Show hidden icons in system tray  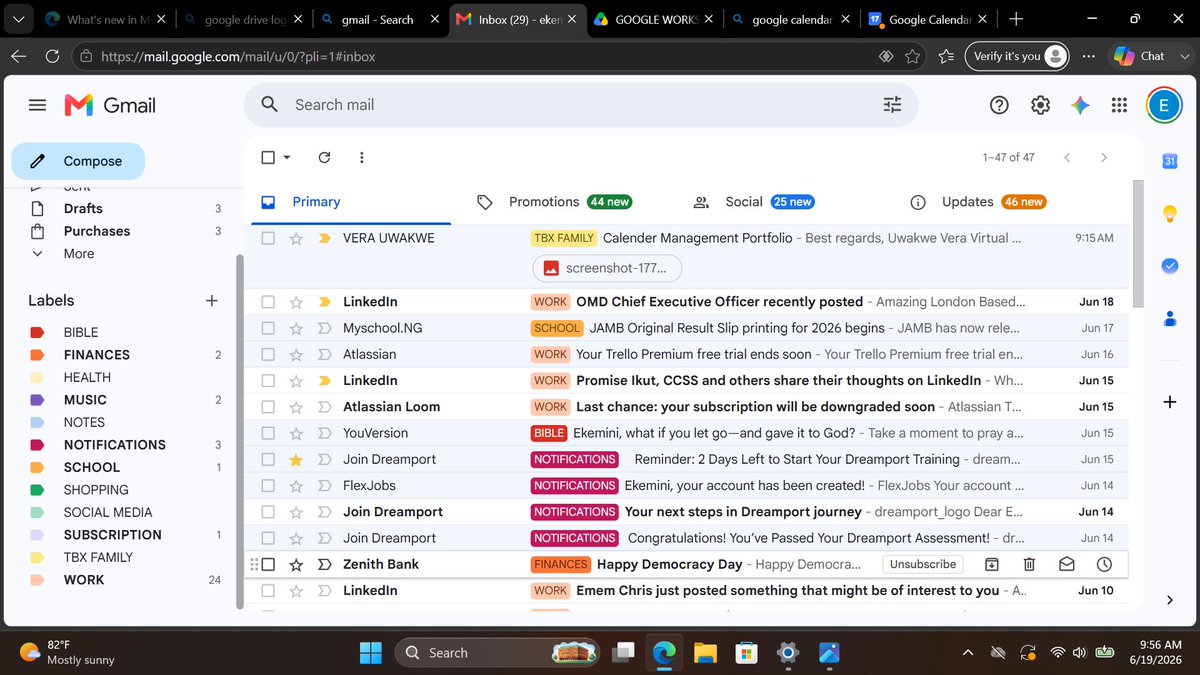tap(967, 652)
